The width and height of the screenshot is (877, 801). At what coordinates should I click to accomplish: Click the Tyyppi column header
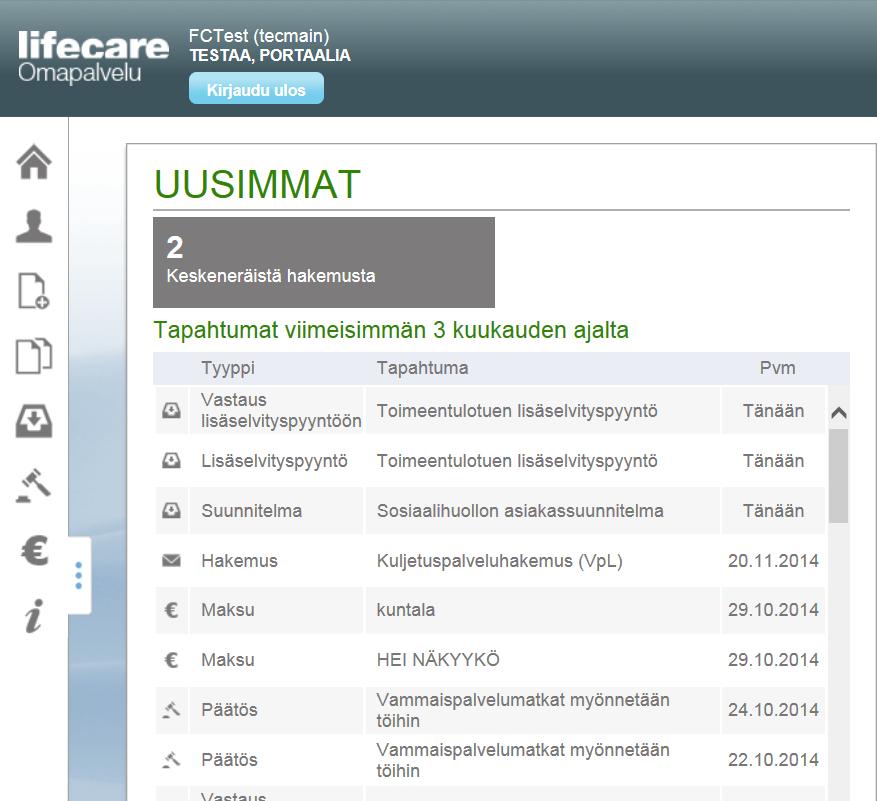228,368
